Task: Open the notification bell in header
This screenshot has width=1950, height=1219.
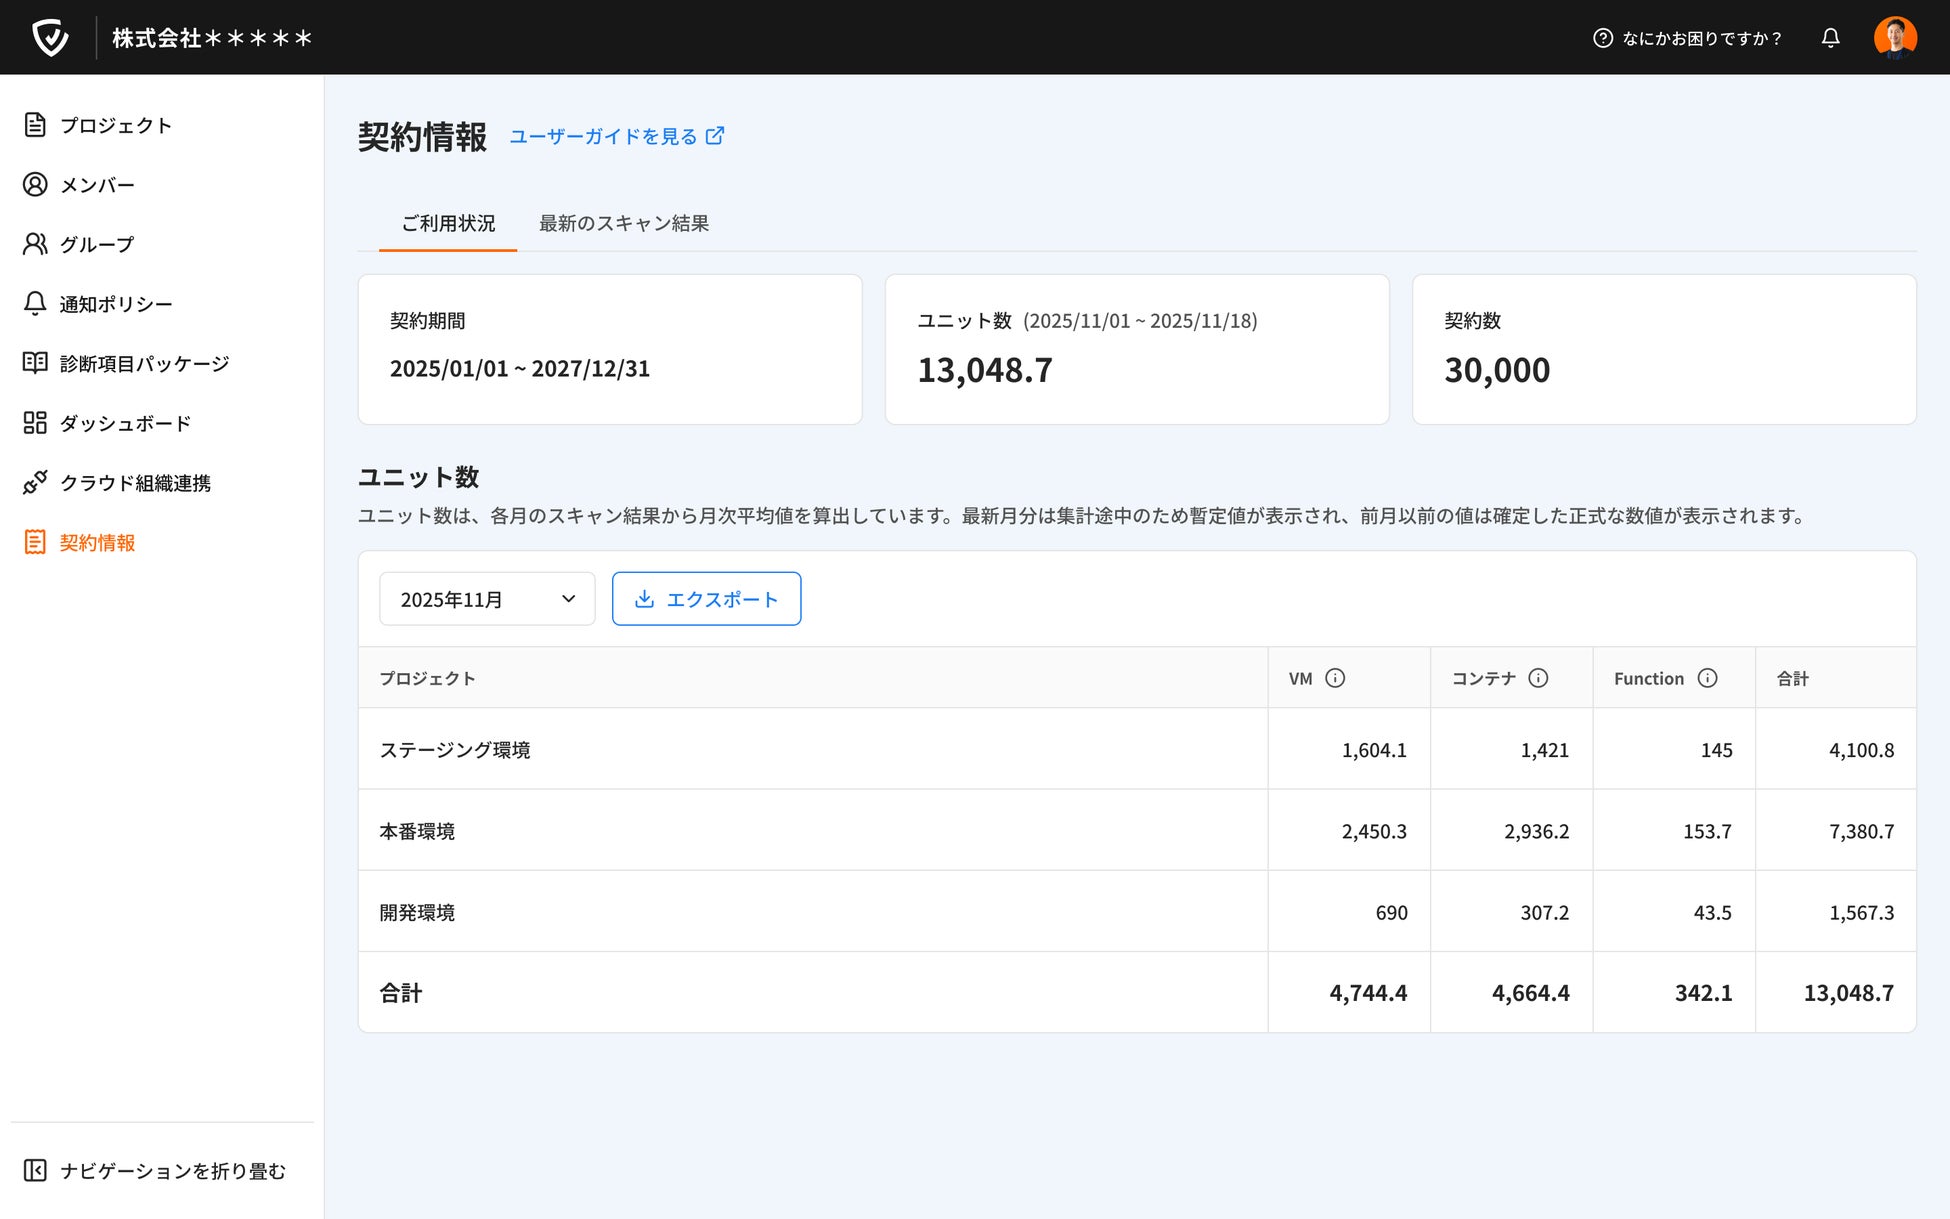Action: [x=1830, y=38]
